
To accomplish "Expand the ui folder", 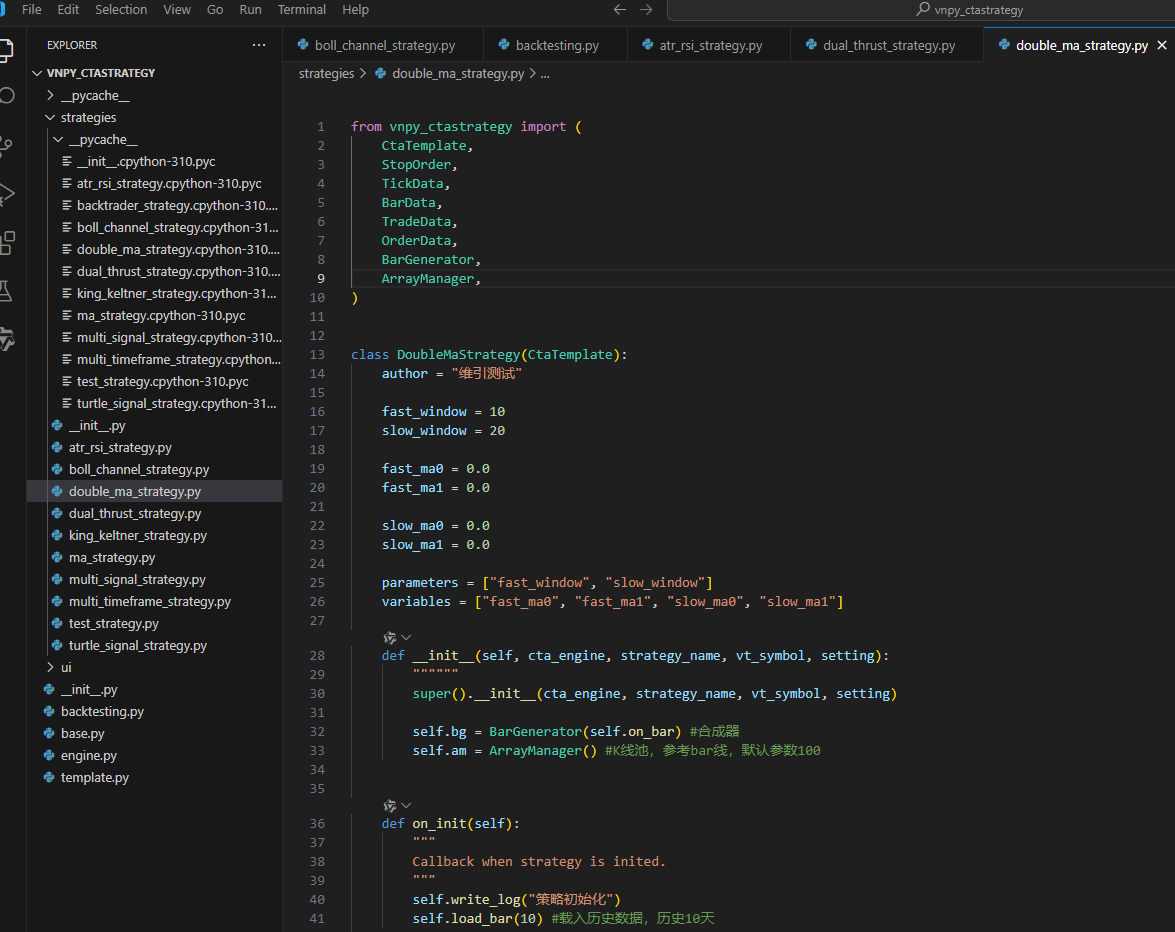I will 50,668.
